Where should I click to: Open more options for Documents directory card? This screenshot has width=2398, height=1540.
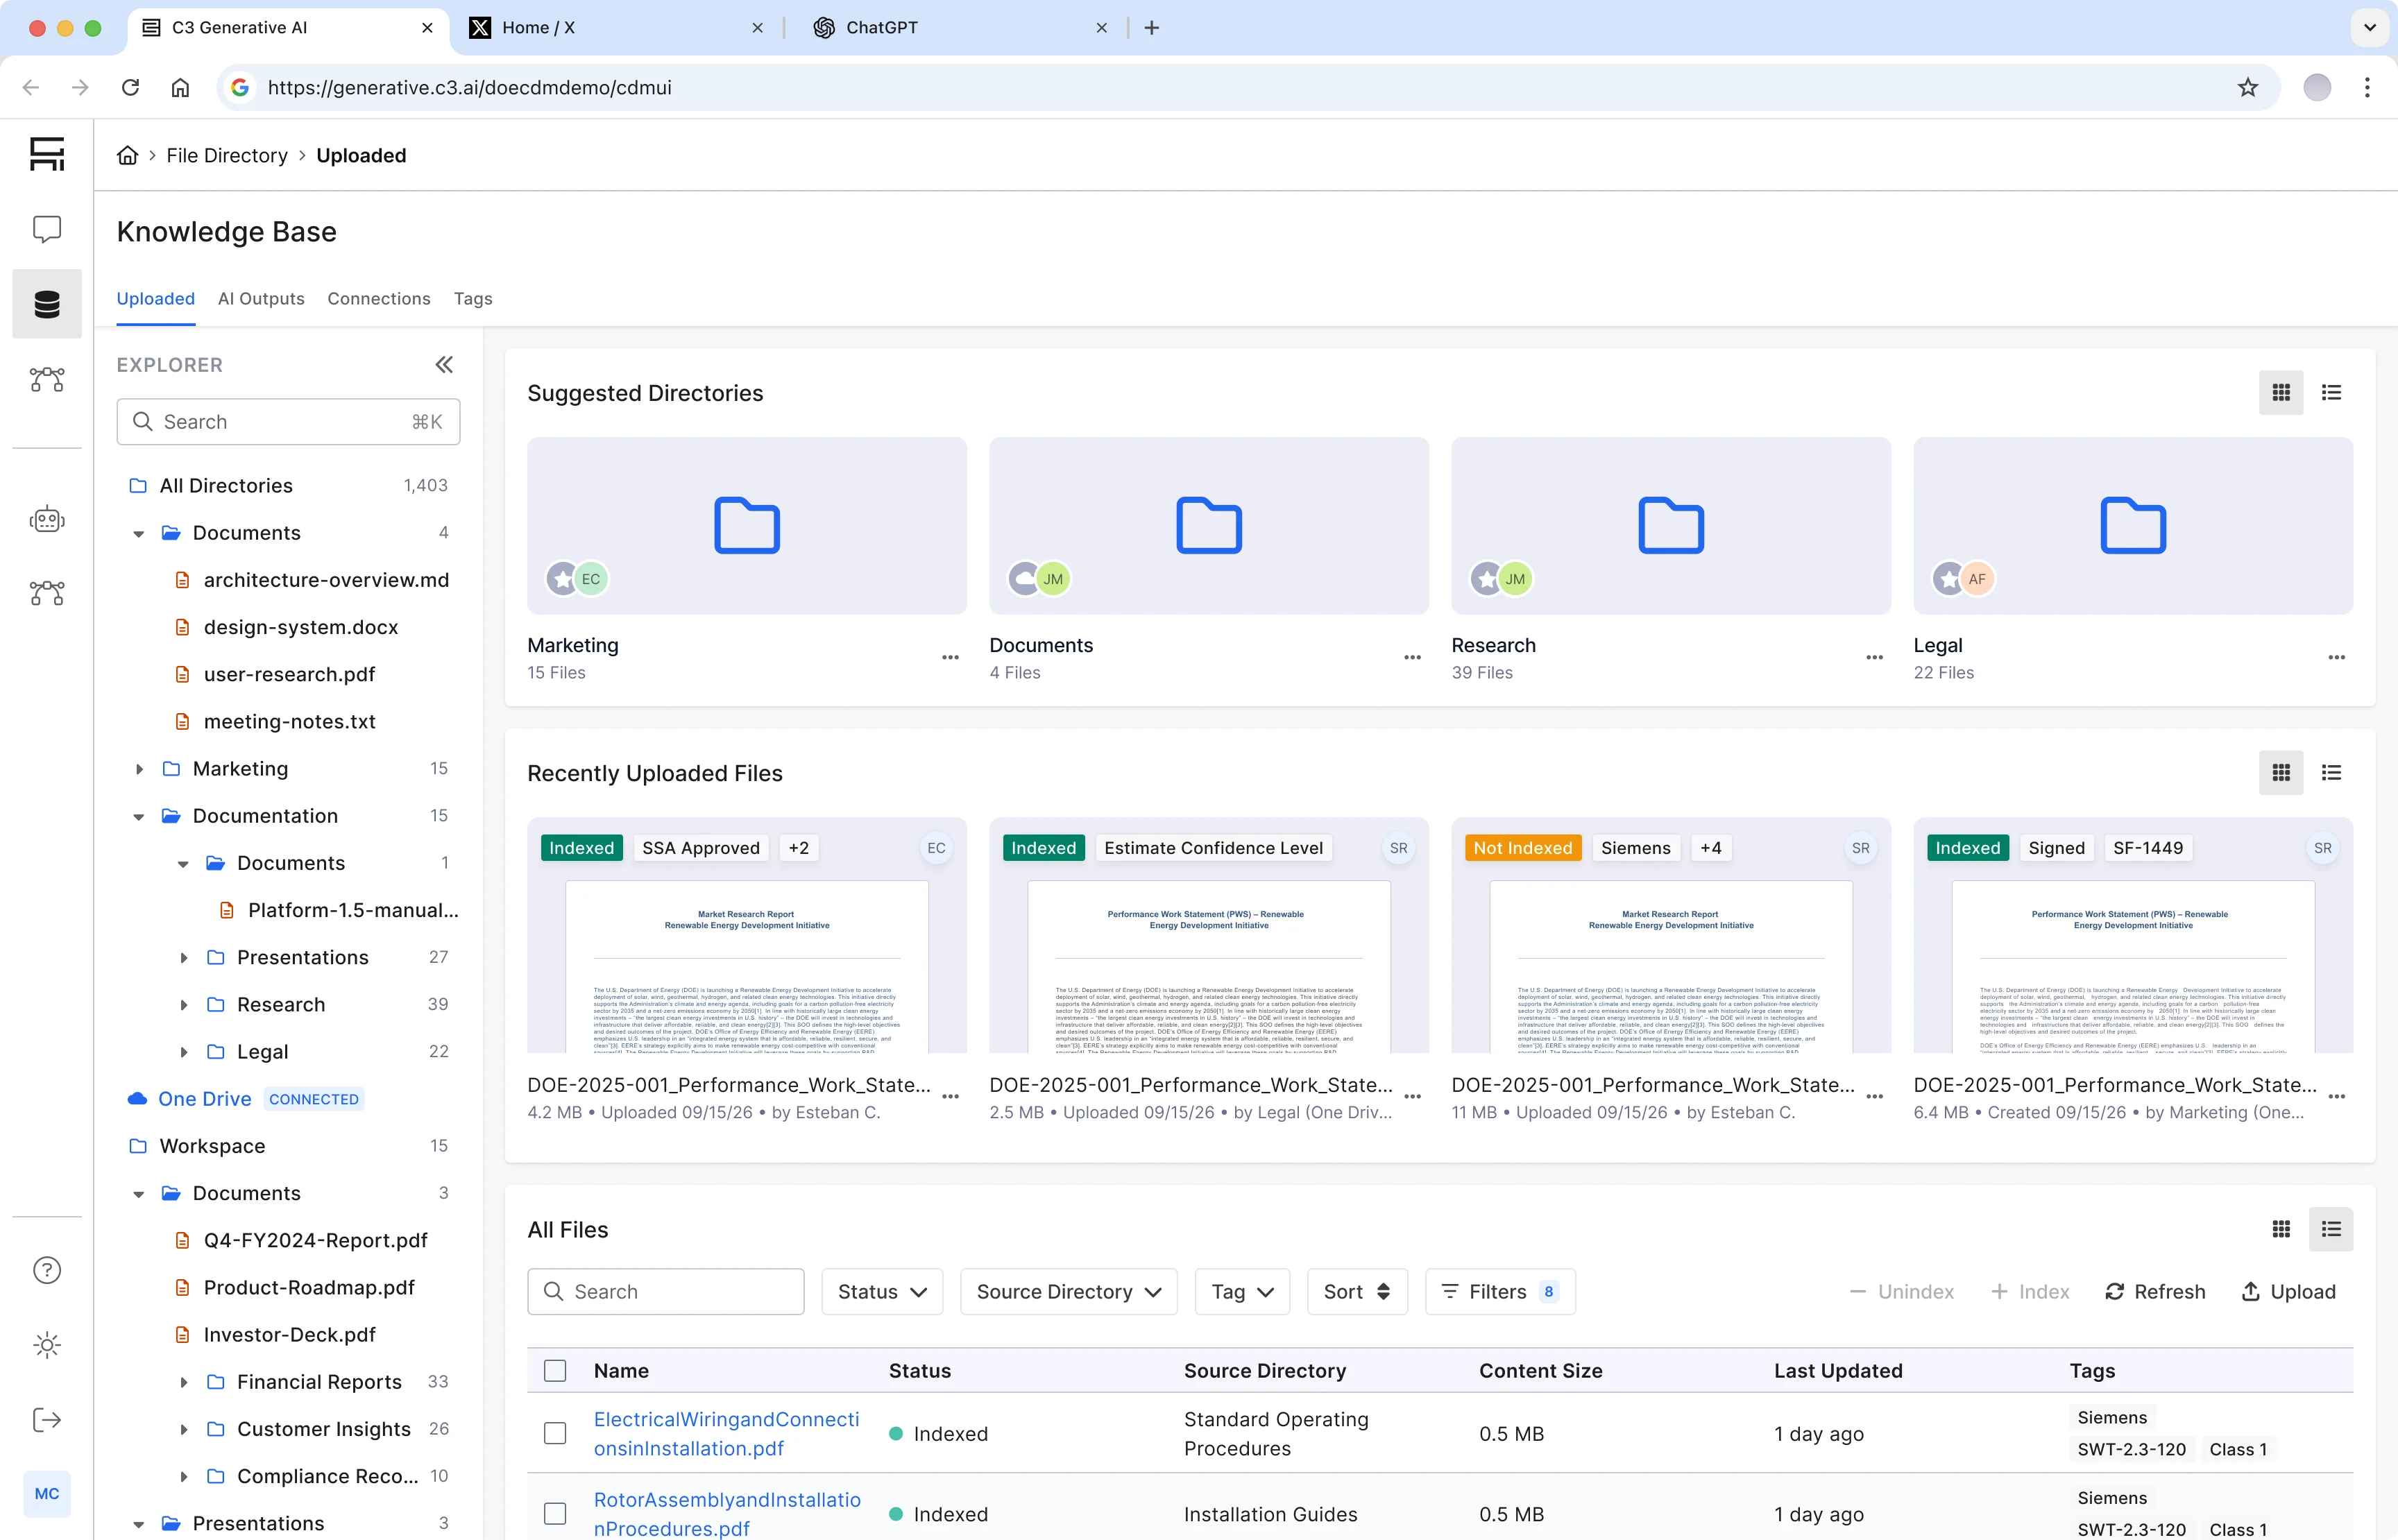click(1412, 658)
